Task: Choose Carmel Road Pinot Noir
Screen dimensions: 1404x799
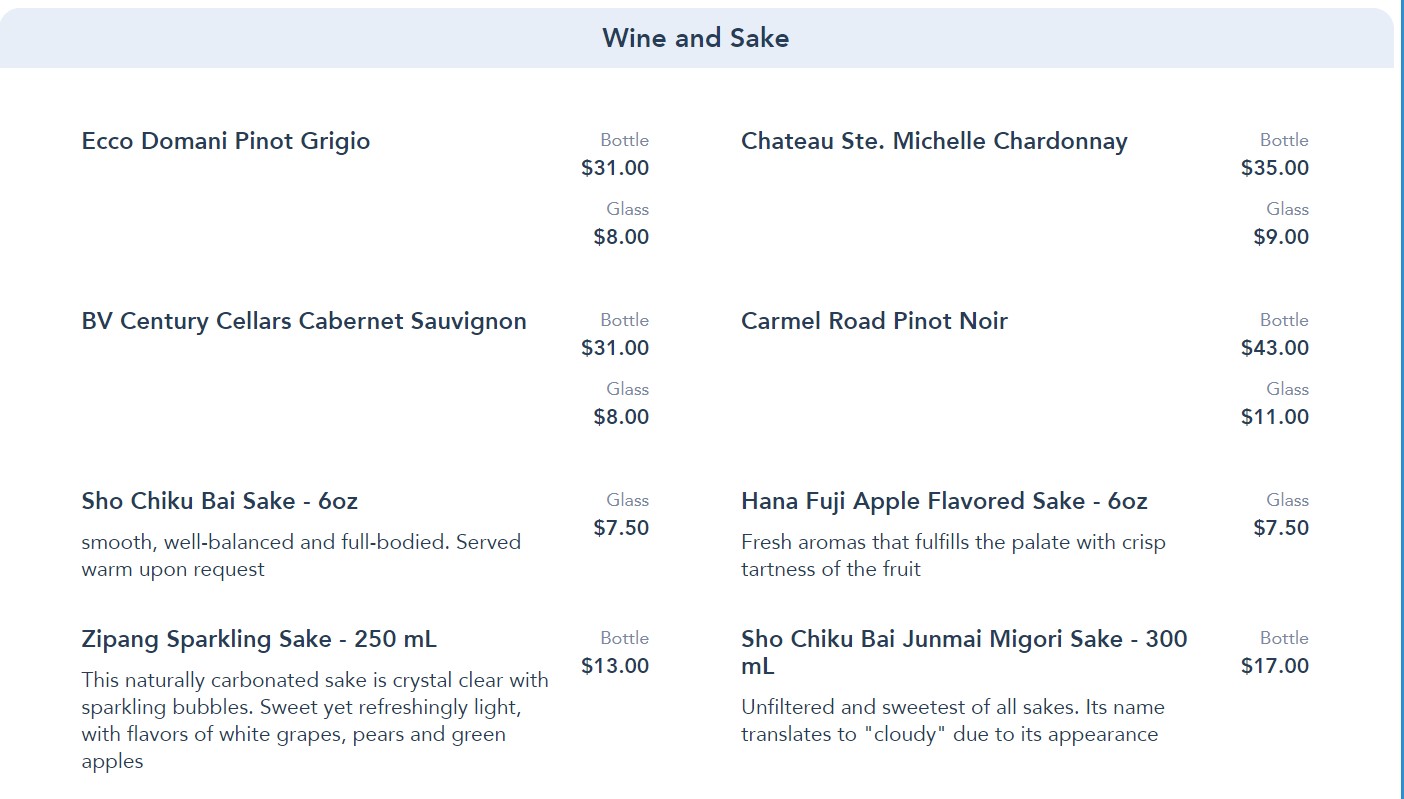Action: click(874, 321)
